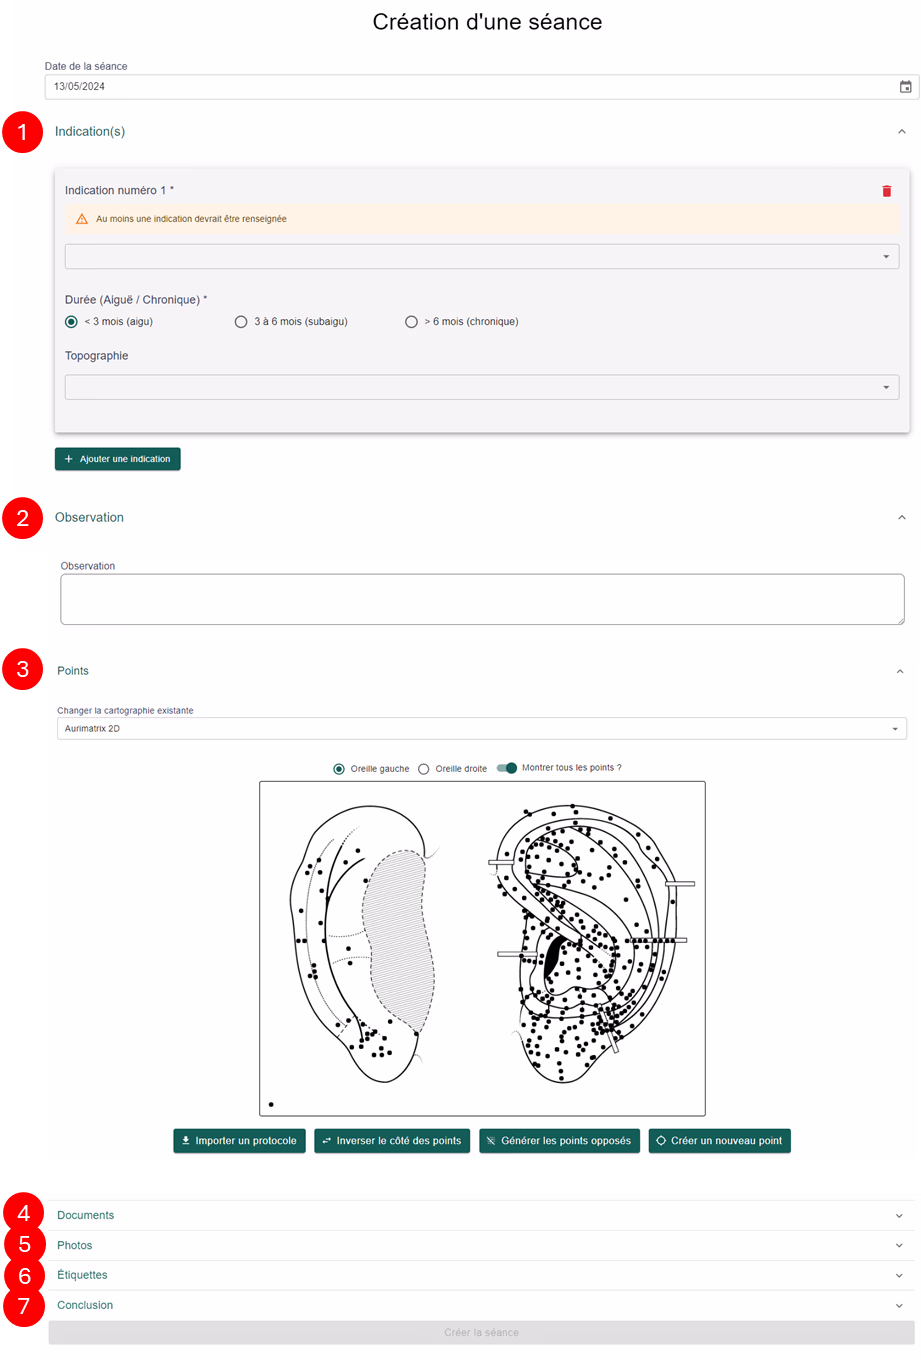Choose 'Oreille droite' radio button
The width and height of the screenshot is (921, 1360).
pyautogui.click(x=424, y=769)
